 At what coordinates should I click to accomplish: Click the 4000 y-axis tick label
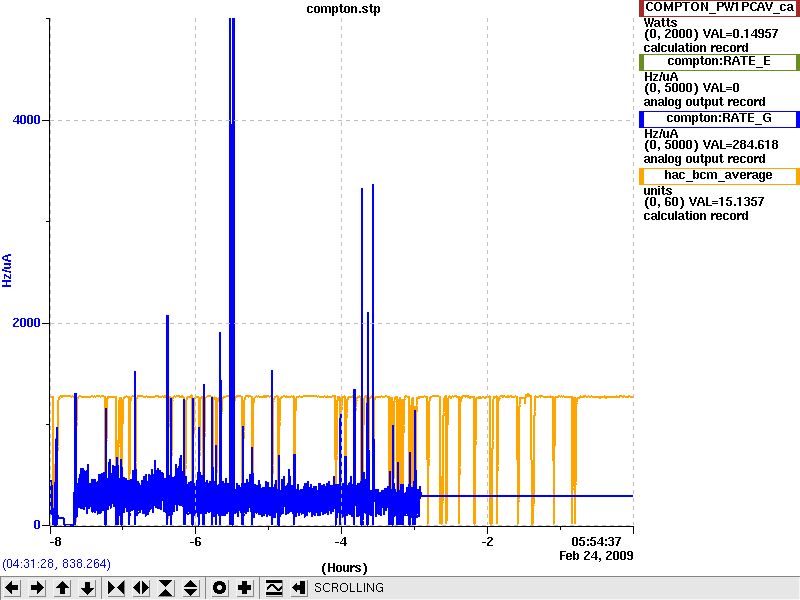click(x=26, y=120)
